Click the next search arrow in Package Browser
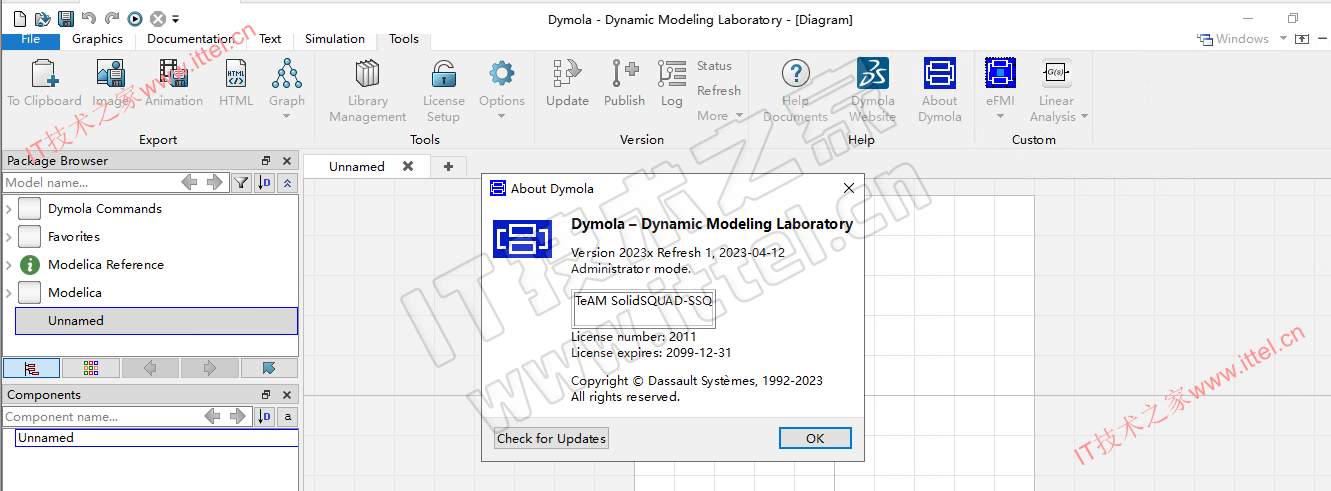Screen dimensions: 1331x491 click(215, 182)
